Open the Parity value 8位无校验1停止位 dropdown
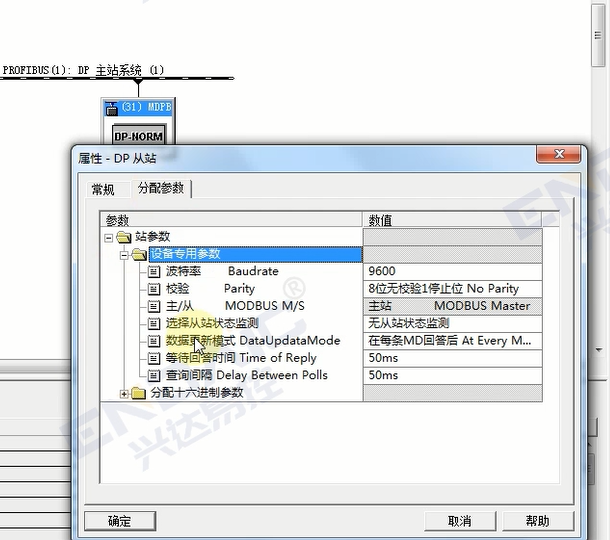Viewport: 610px width, 540px height. [x=452, y=289]
